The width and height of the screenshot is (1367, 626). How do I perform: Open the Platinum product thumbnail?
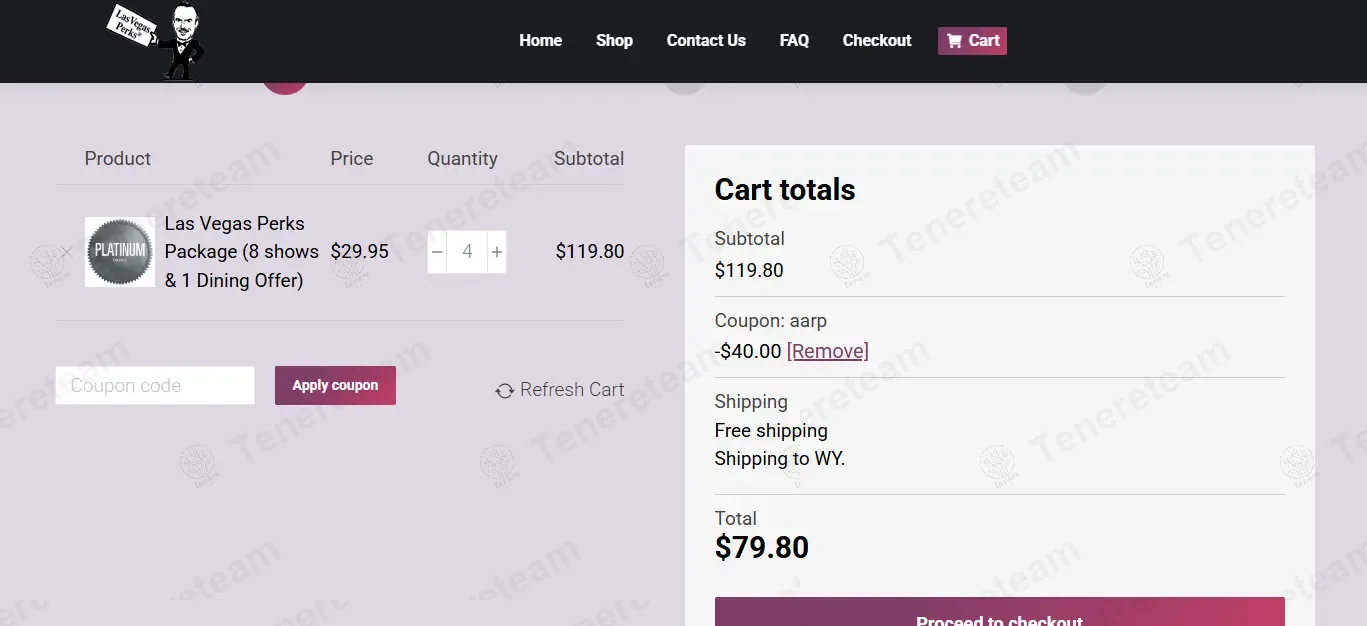click(x=120, y=252)
